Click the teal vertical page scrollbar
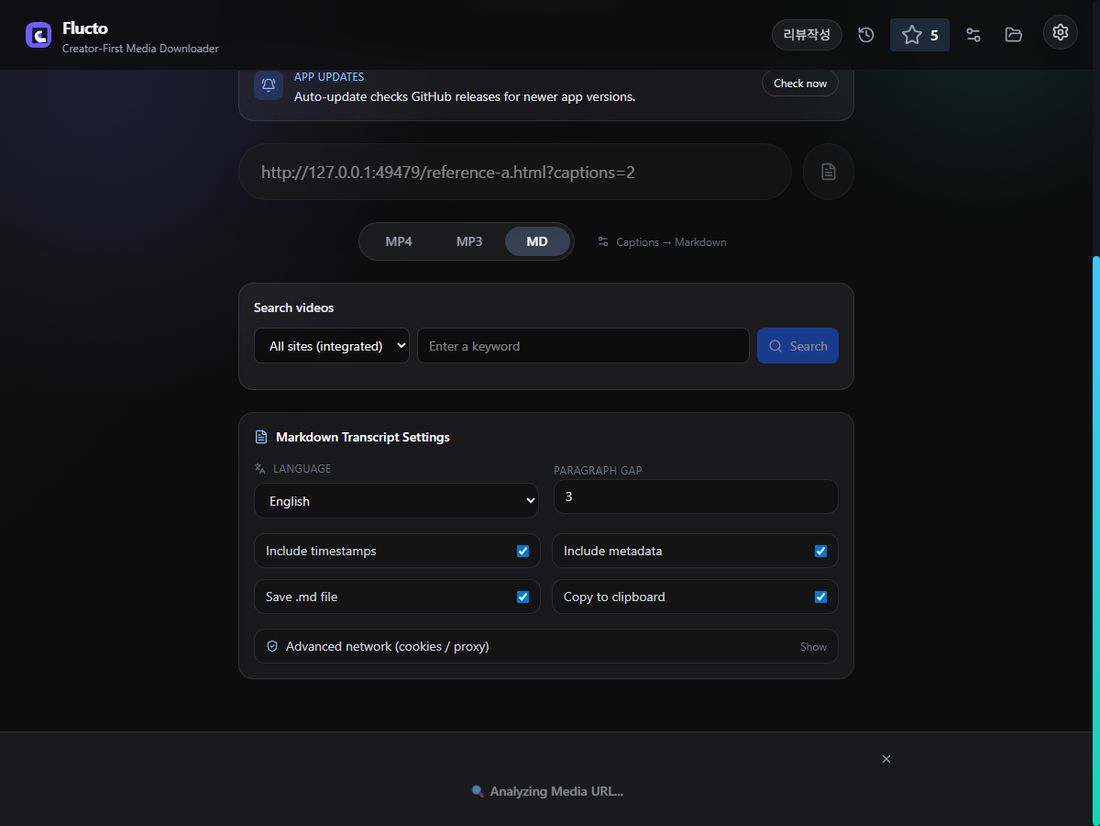The width and height of the screenshot is (1100, 826). 1096,540
